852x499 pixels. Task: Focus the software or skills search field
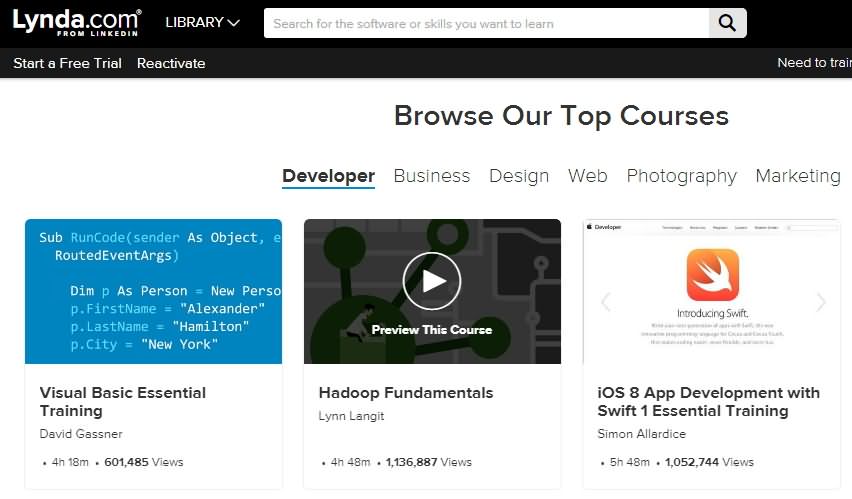[486, 23]
